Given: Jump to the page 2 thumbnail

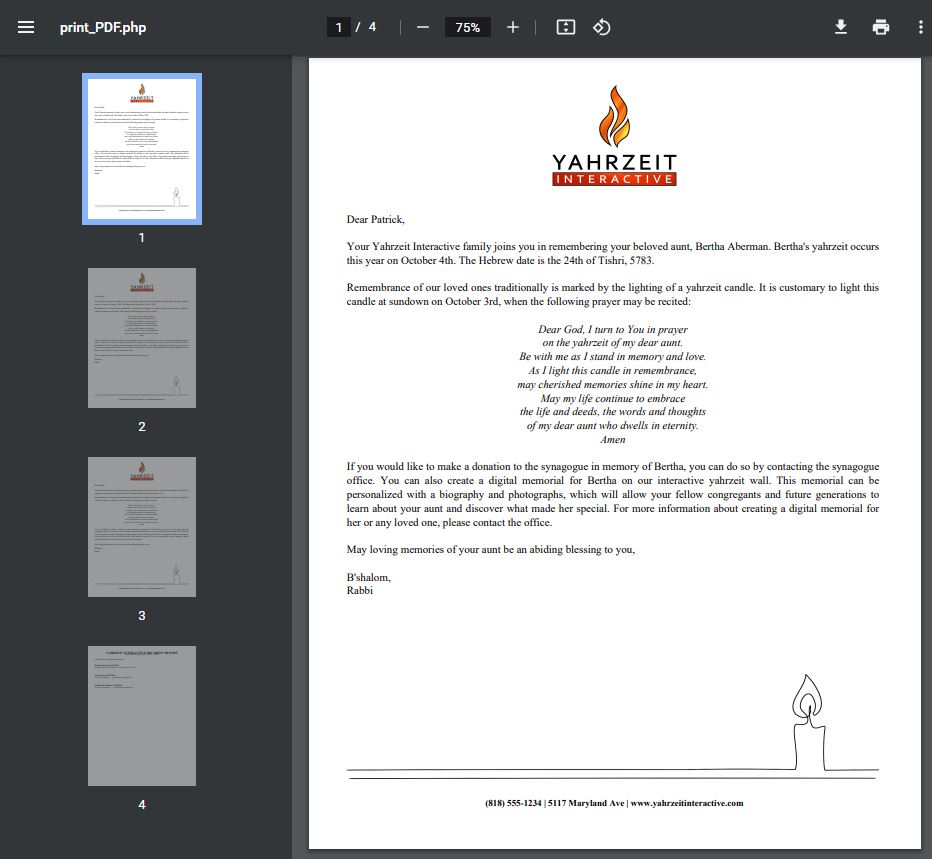Looking at the screenshot, I should 141,337.
